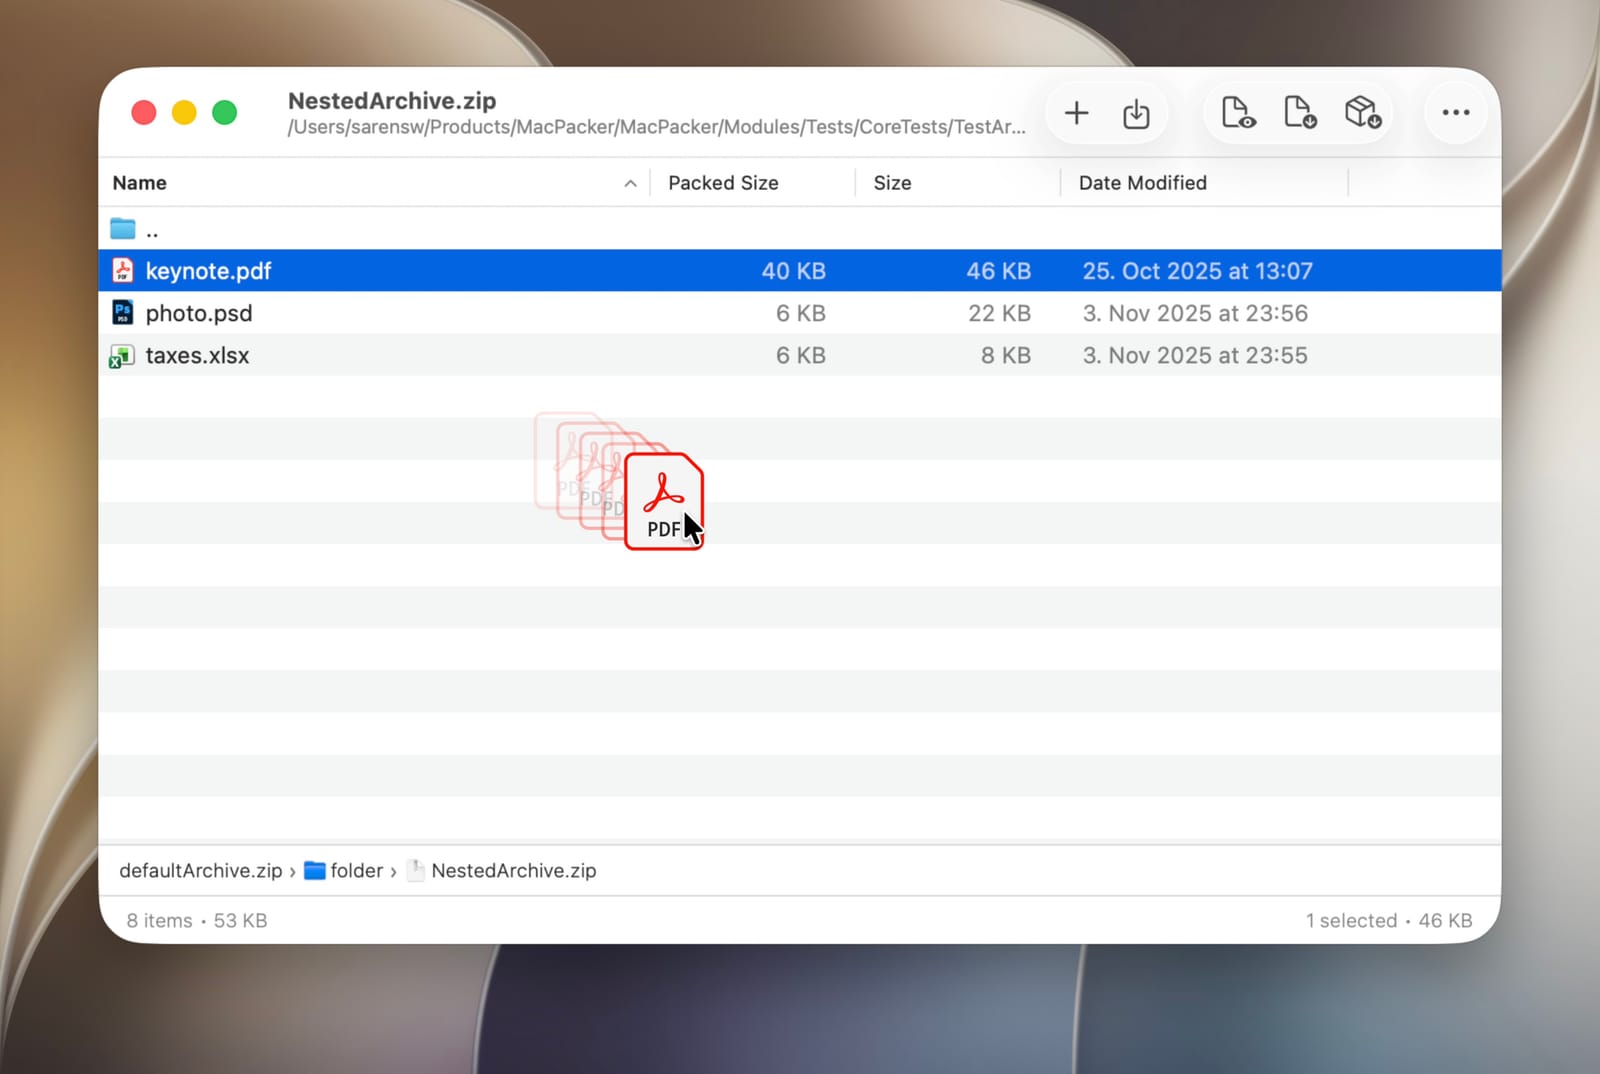Click the blue folder icon in the path bar

(x=315, y=871)
